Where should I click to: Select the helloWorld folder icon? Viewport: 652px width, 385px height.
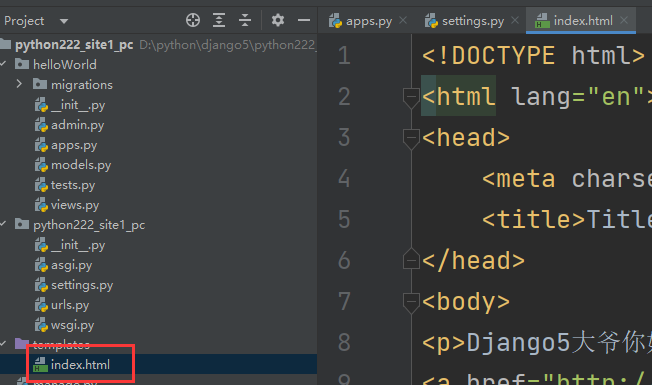tap(22, 64)
